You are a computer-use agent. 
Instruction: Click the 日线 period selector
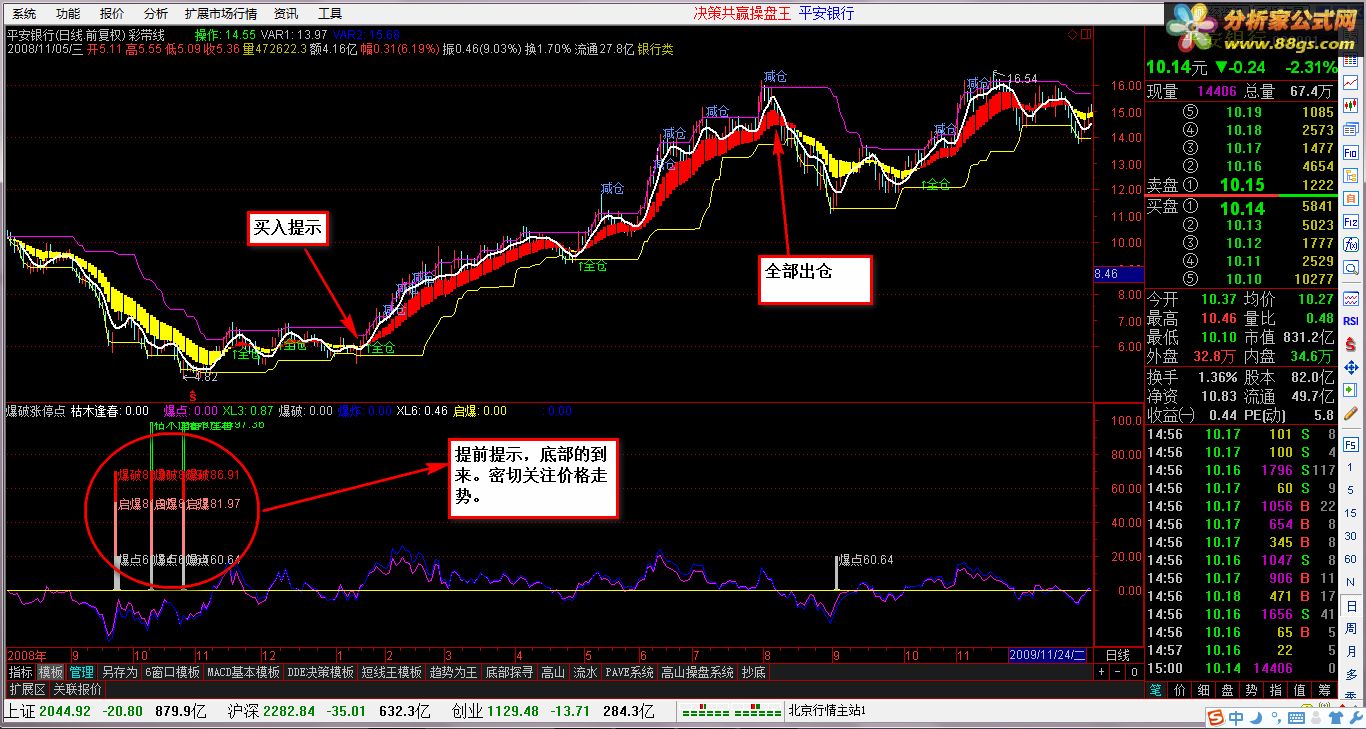click(1117, 655)
